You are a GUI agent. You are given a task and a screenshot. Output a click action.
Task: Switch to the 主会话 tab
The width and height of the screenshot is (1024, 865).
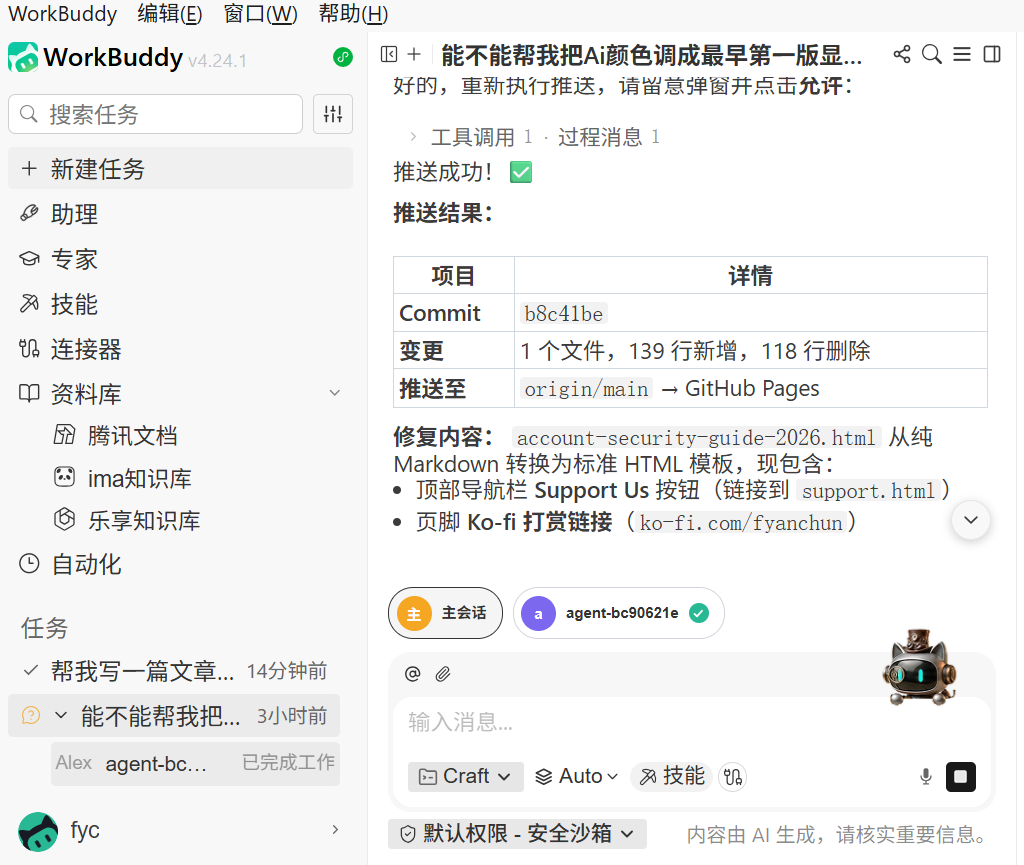tap(445, 613)
